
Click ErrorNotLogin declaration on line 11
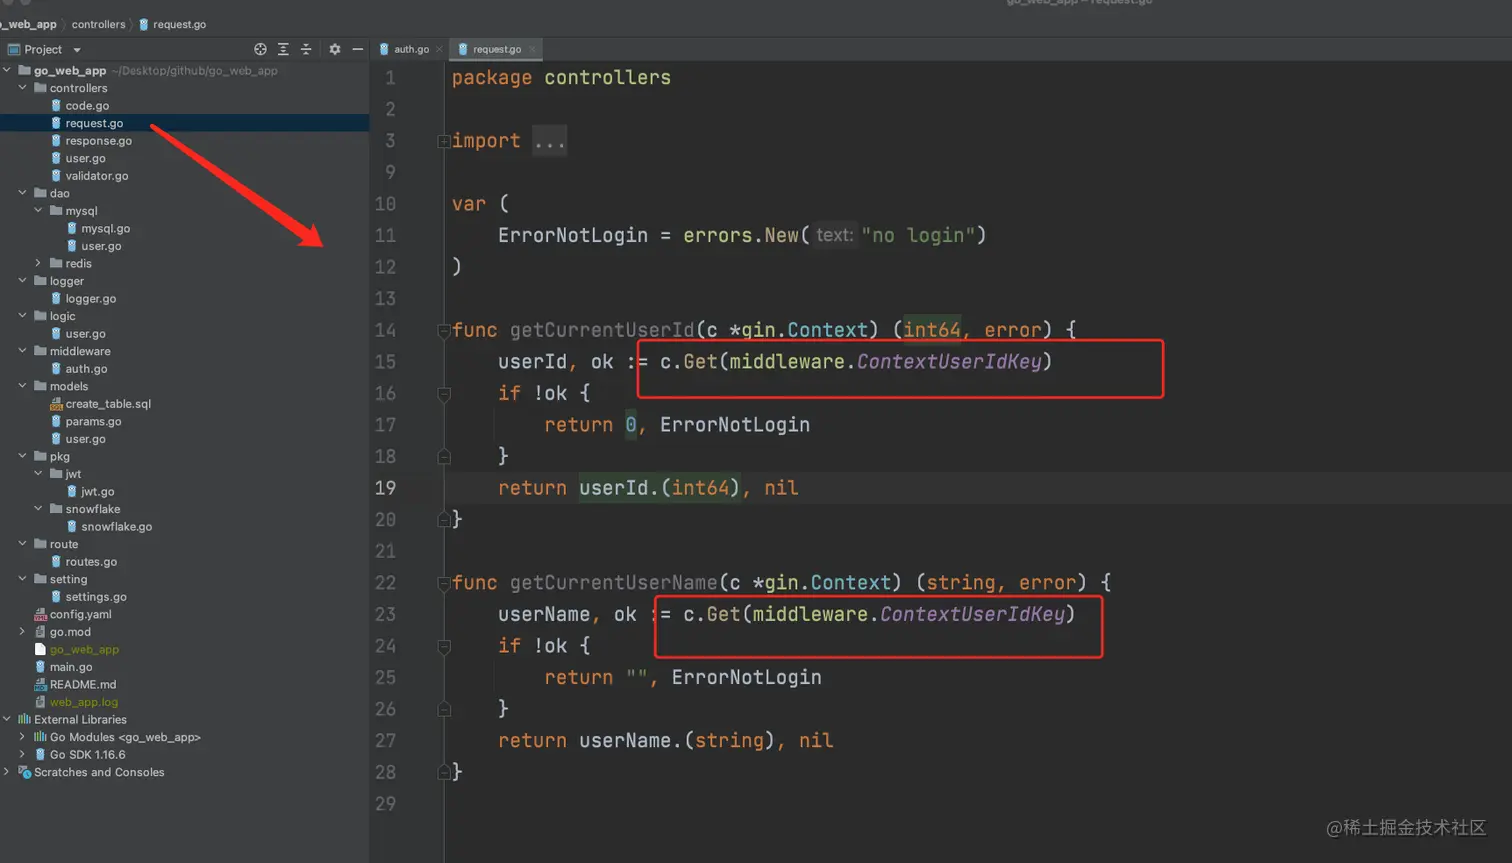click(x=573, y=236)
